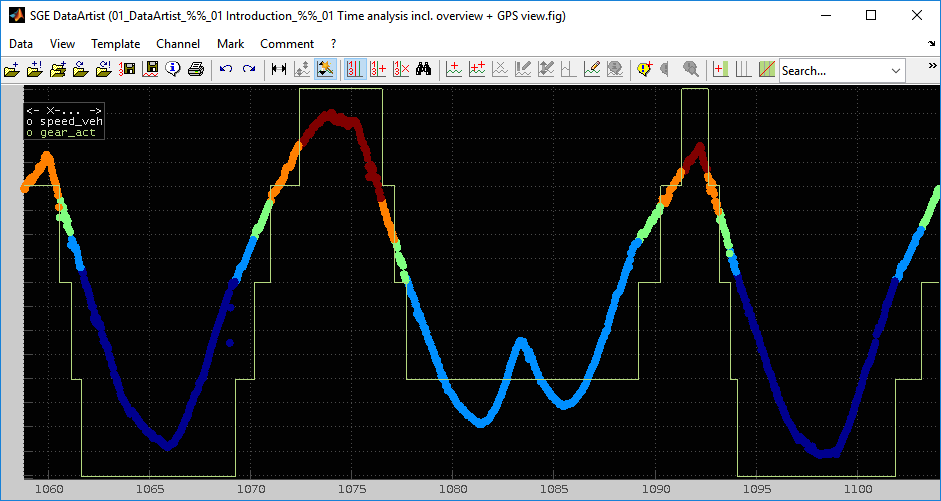941x501 pixels.
Task: Click the MATLAB logo in the title bar
Action: (16, 16)
